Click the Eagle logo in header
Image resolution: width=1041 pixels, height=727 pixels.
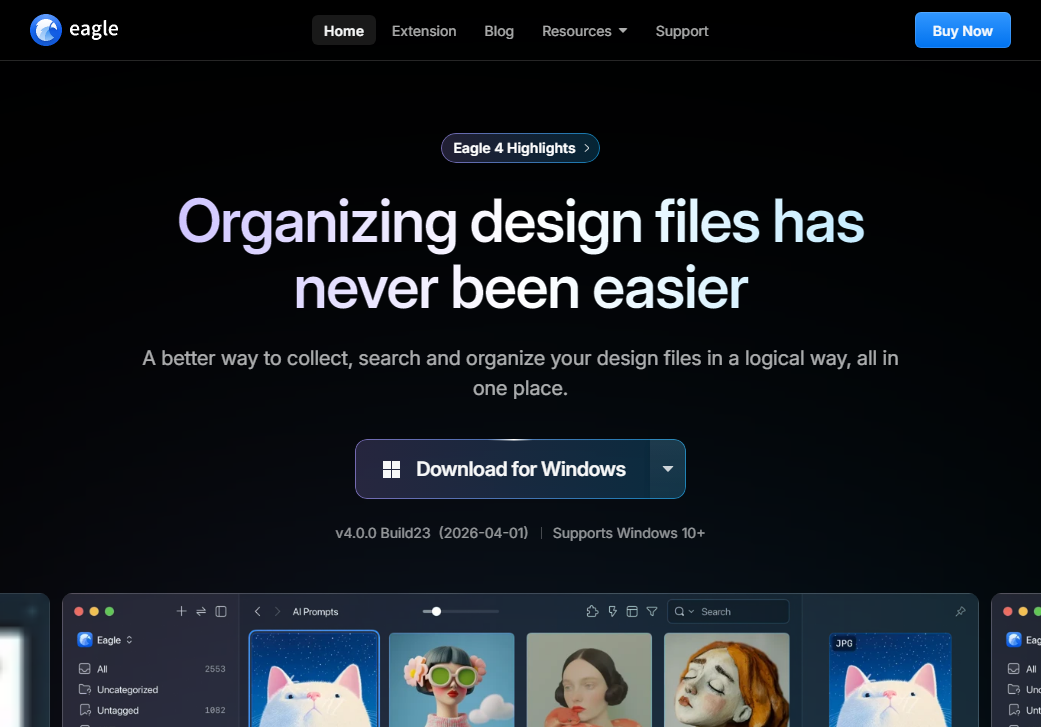click(x=74, y=30)
